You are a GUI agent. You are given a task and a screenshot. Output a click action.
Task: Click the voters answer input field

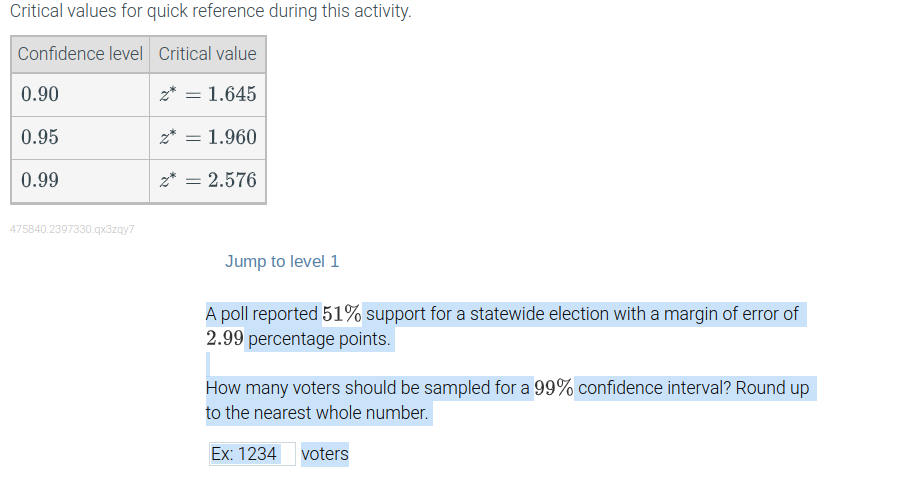coord(252,454)
